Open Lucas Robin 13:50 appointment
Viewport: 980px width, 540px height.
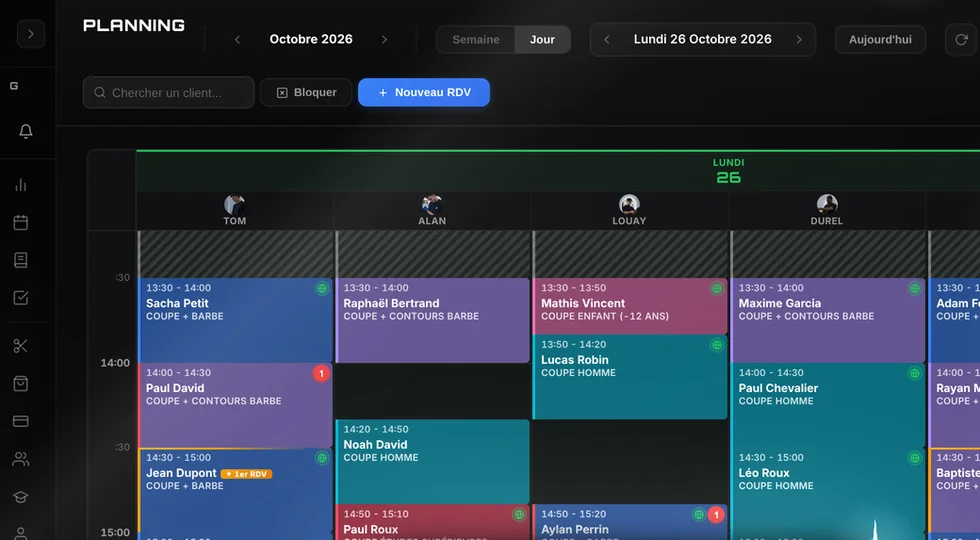click(630, 377)
